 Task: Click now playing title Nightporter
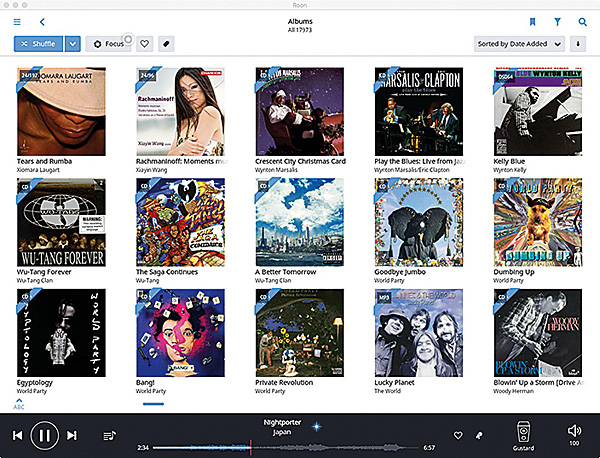(282, 422)
